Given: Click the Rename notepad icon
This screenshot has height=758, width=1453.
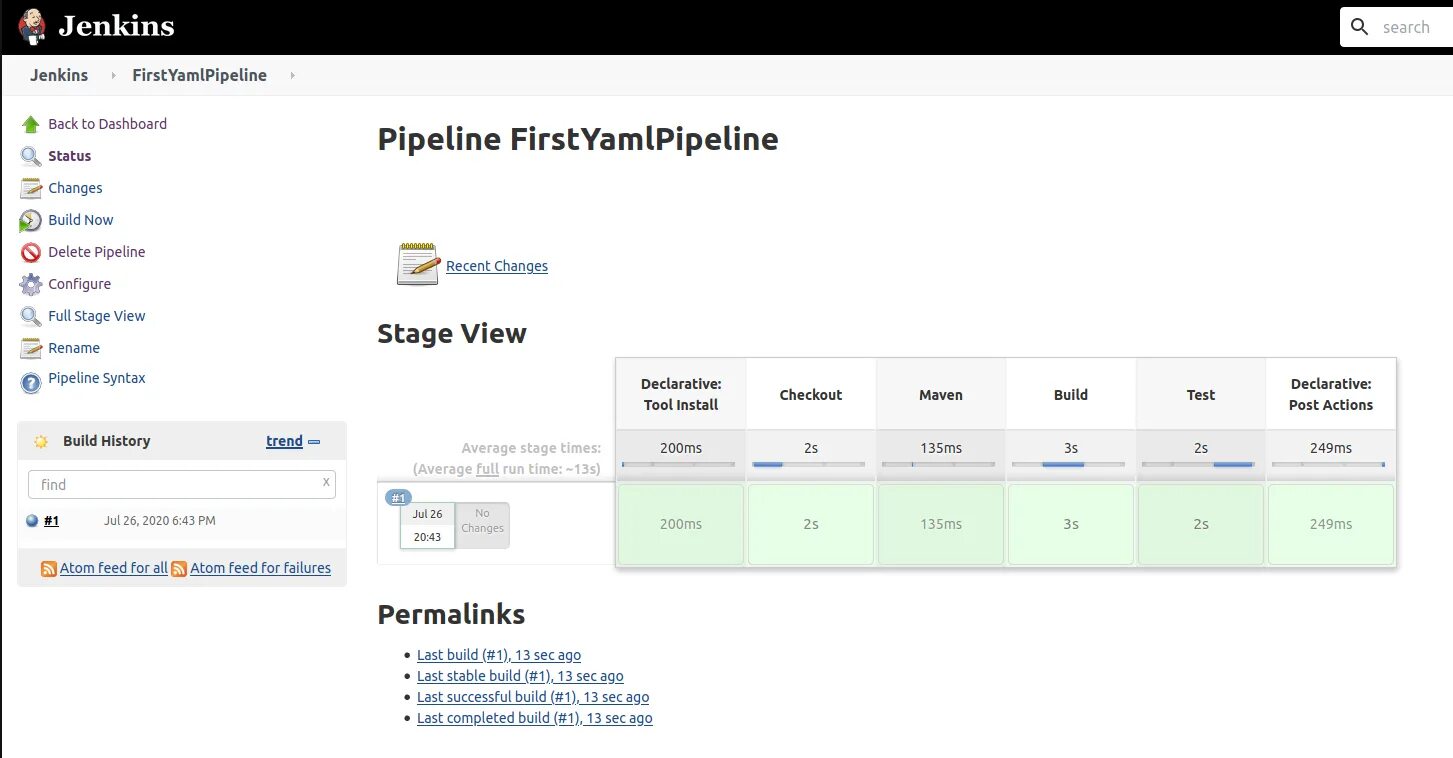Looking at the screenshot, I should [31, 349].
